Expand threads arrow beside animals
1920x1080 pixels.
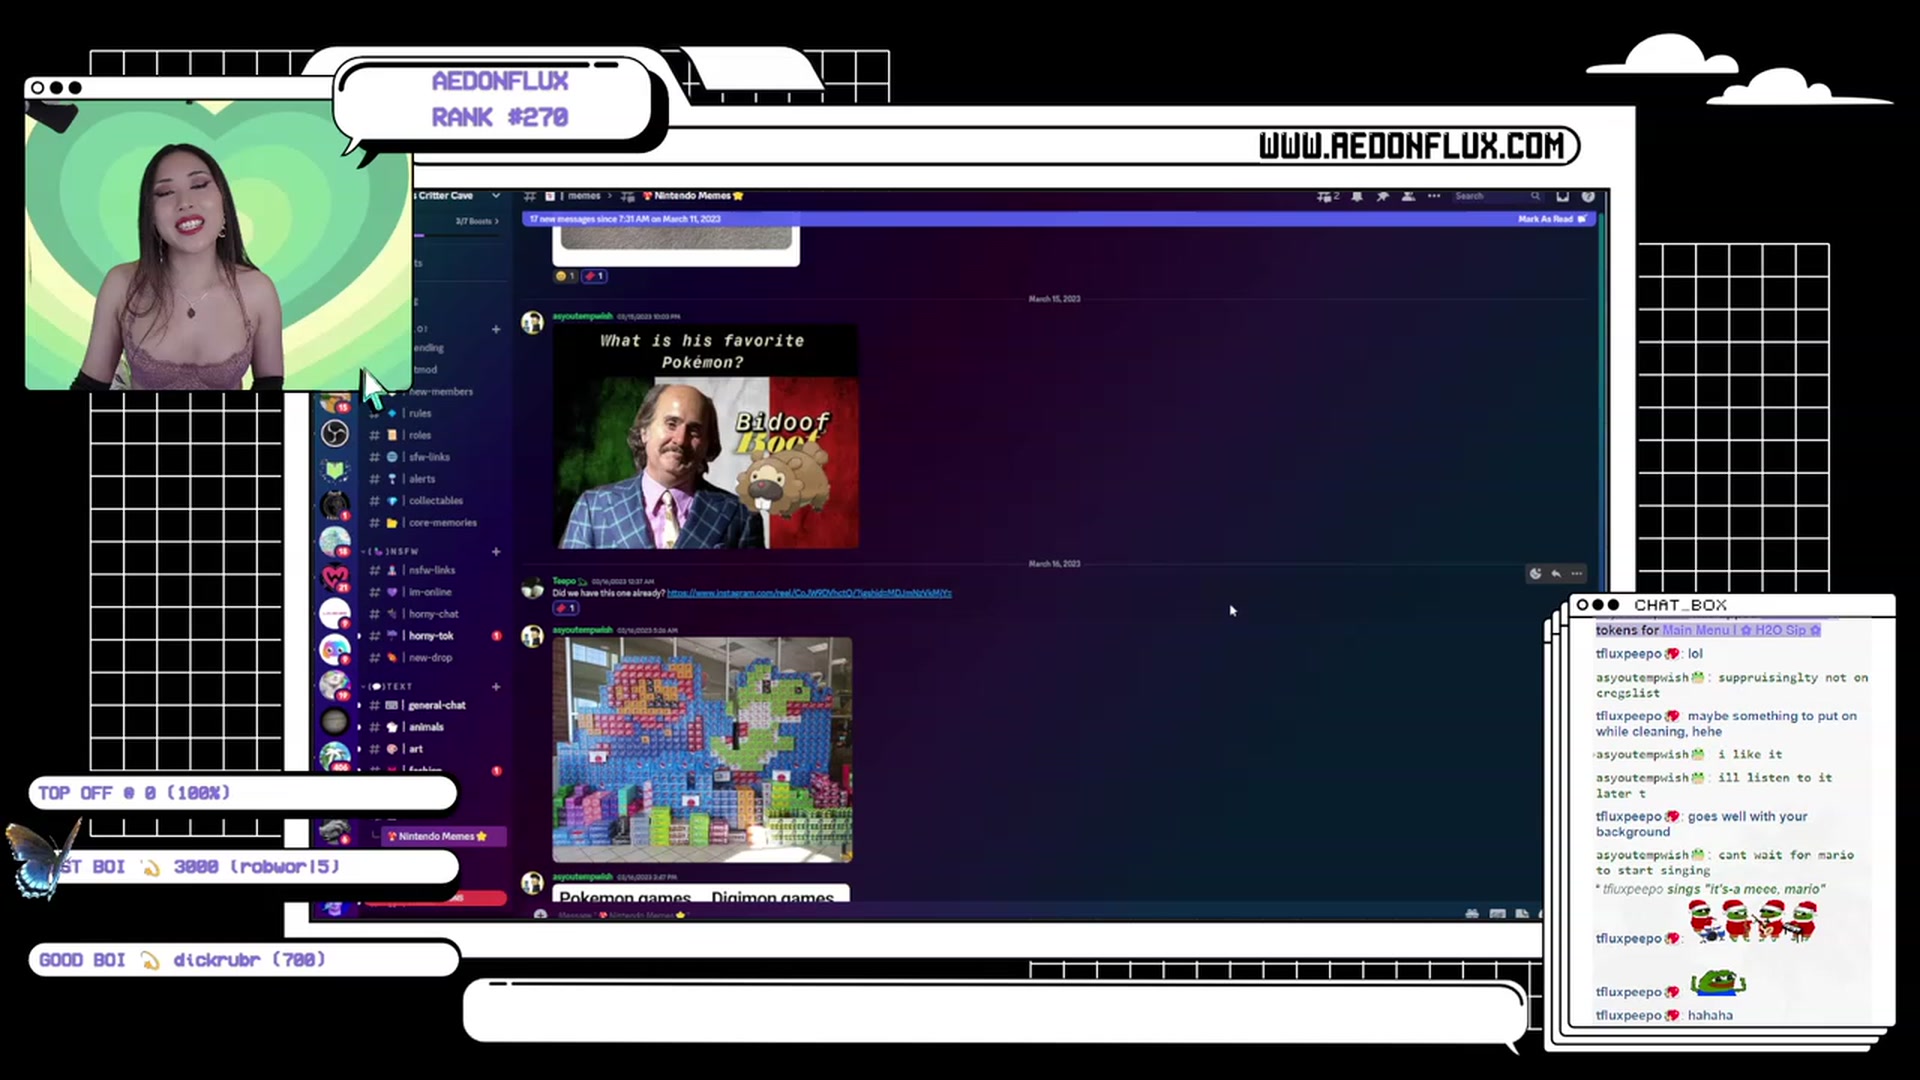[359, 727]
